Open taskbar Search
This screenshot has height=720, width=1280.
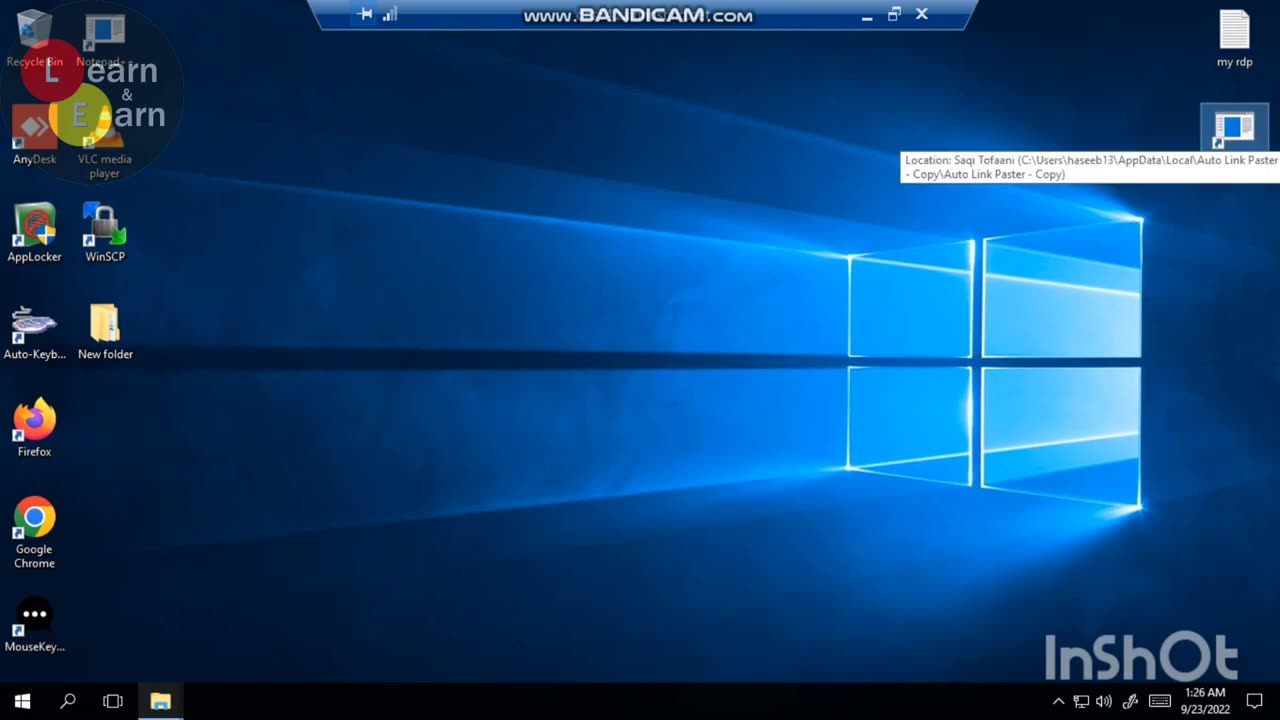tap(68, 701)
